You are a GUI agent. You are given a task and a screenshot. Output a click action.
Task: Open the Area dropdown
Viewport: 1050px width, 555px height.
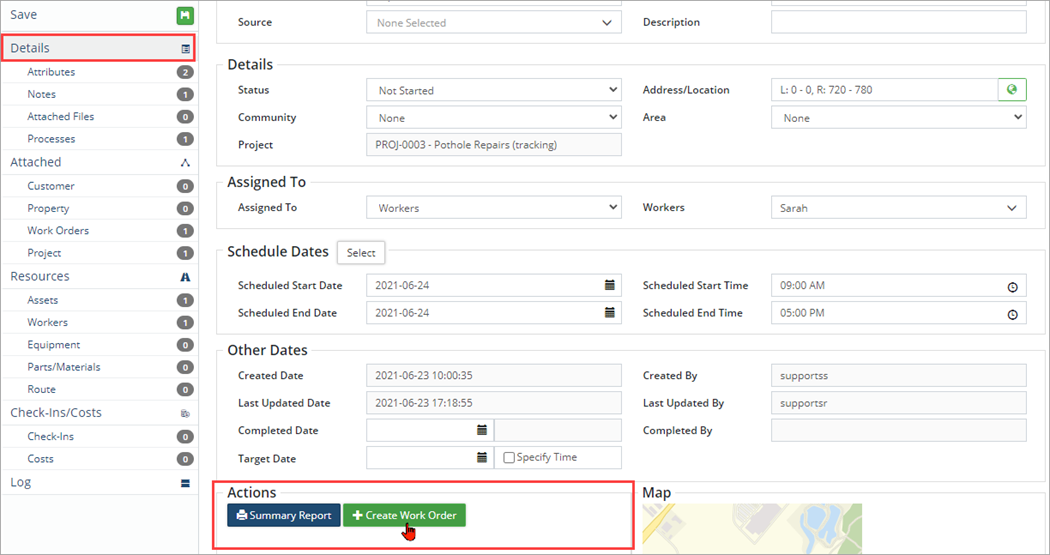tap(899, 117)
